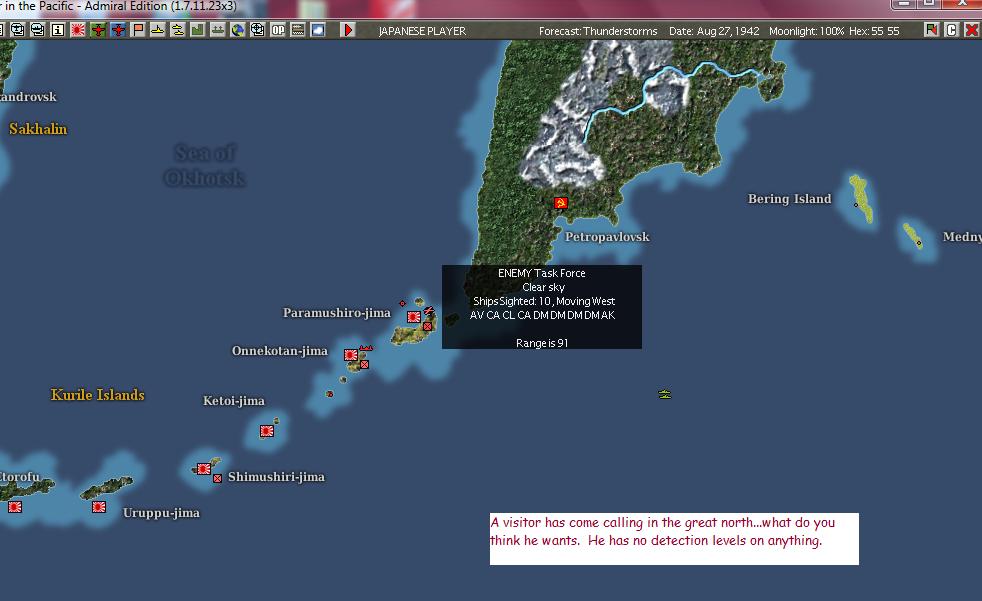Viewport: 982px width, 601px height.
Task: Click the base dot on Medny island
Action: pyautogui.click(x=919, y=242)
